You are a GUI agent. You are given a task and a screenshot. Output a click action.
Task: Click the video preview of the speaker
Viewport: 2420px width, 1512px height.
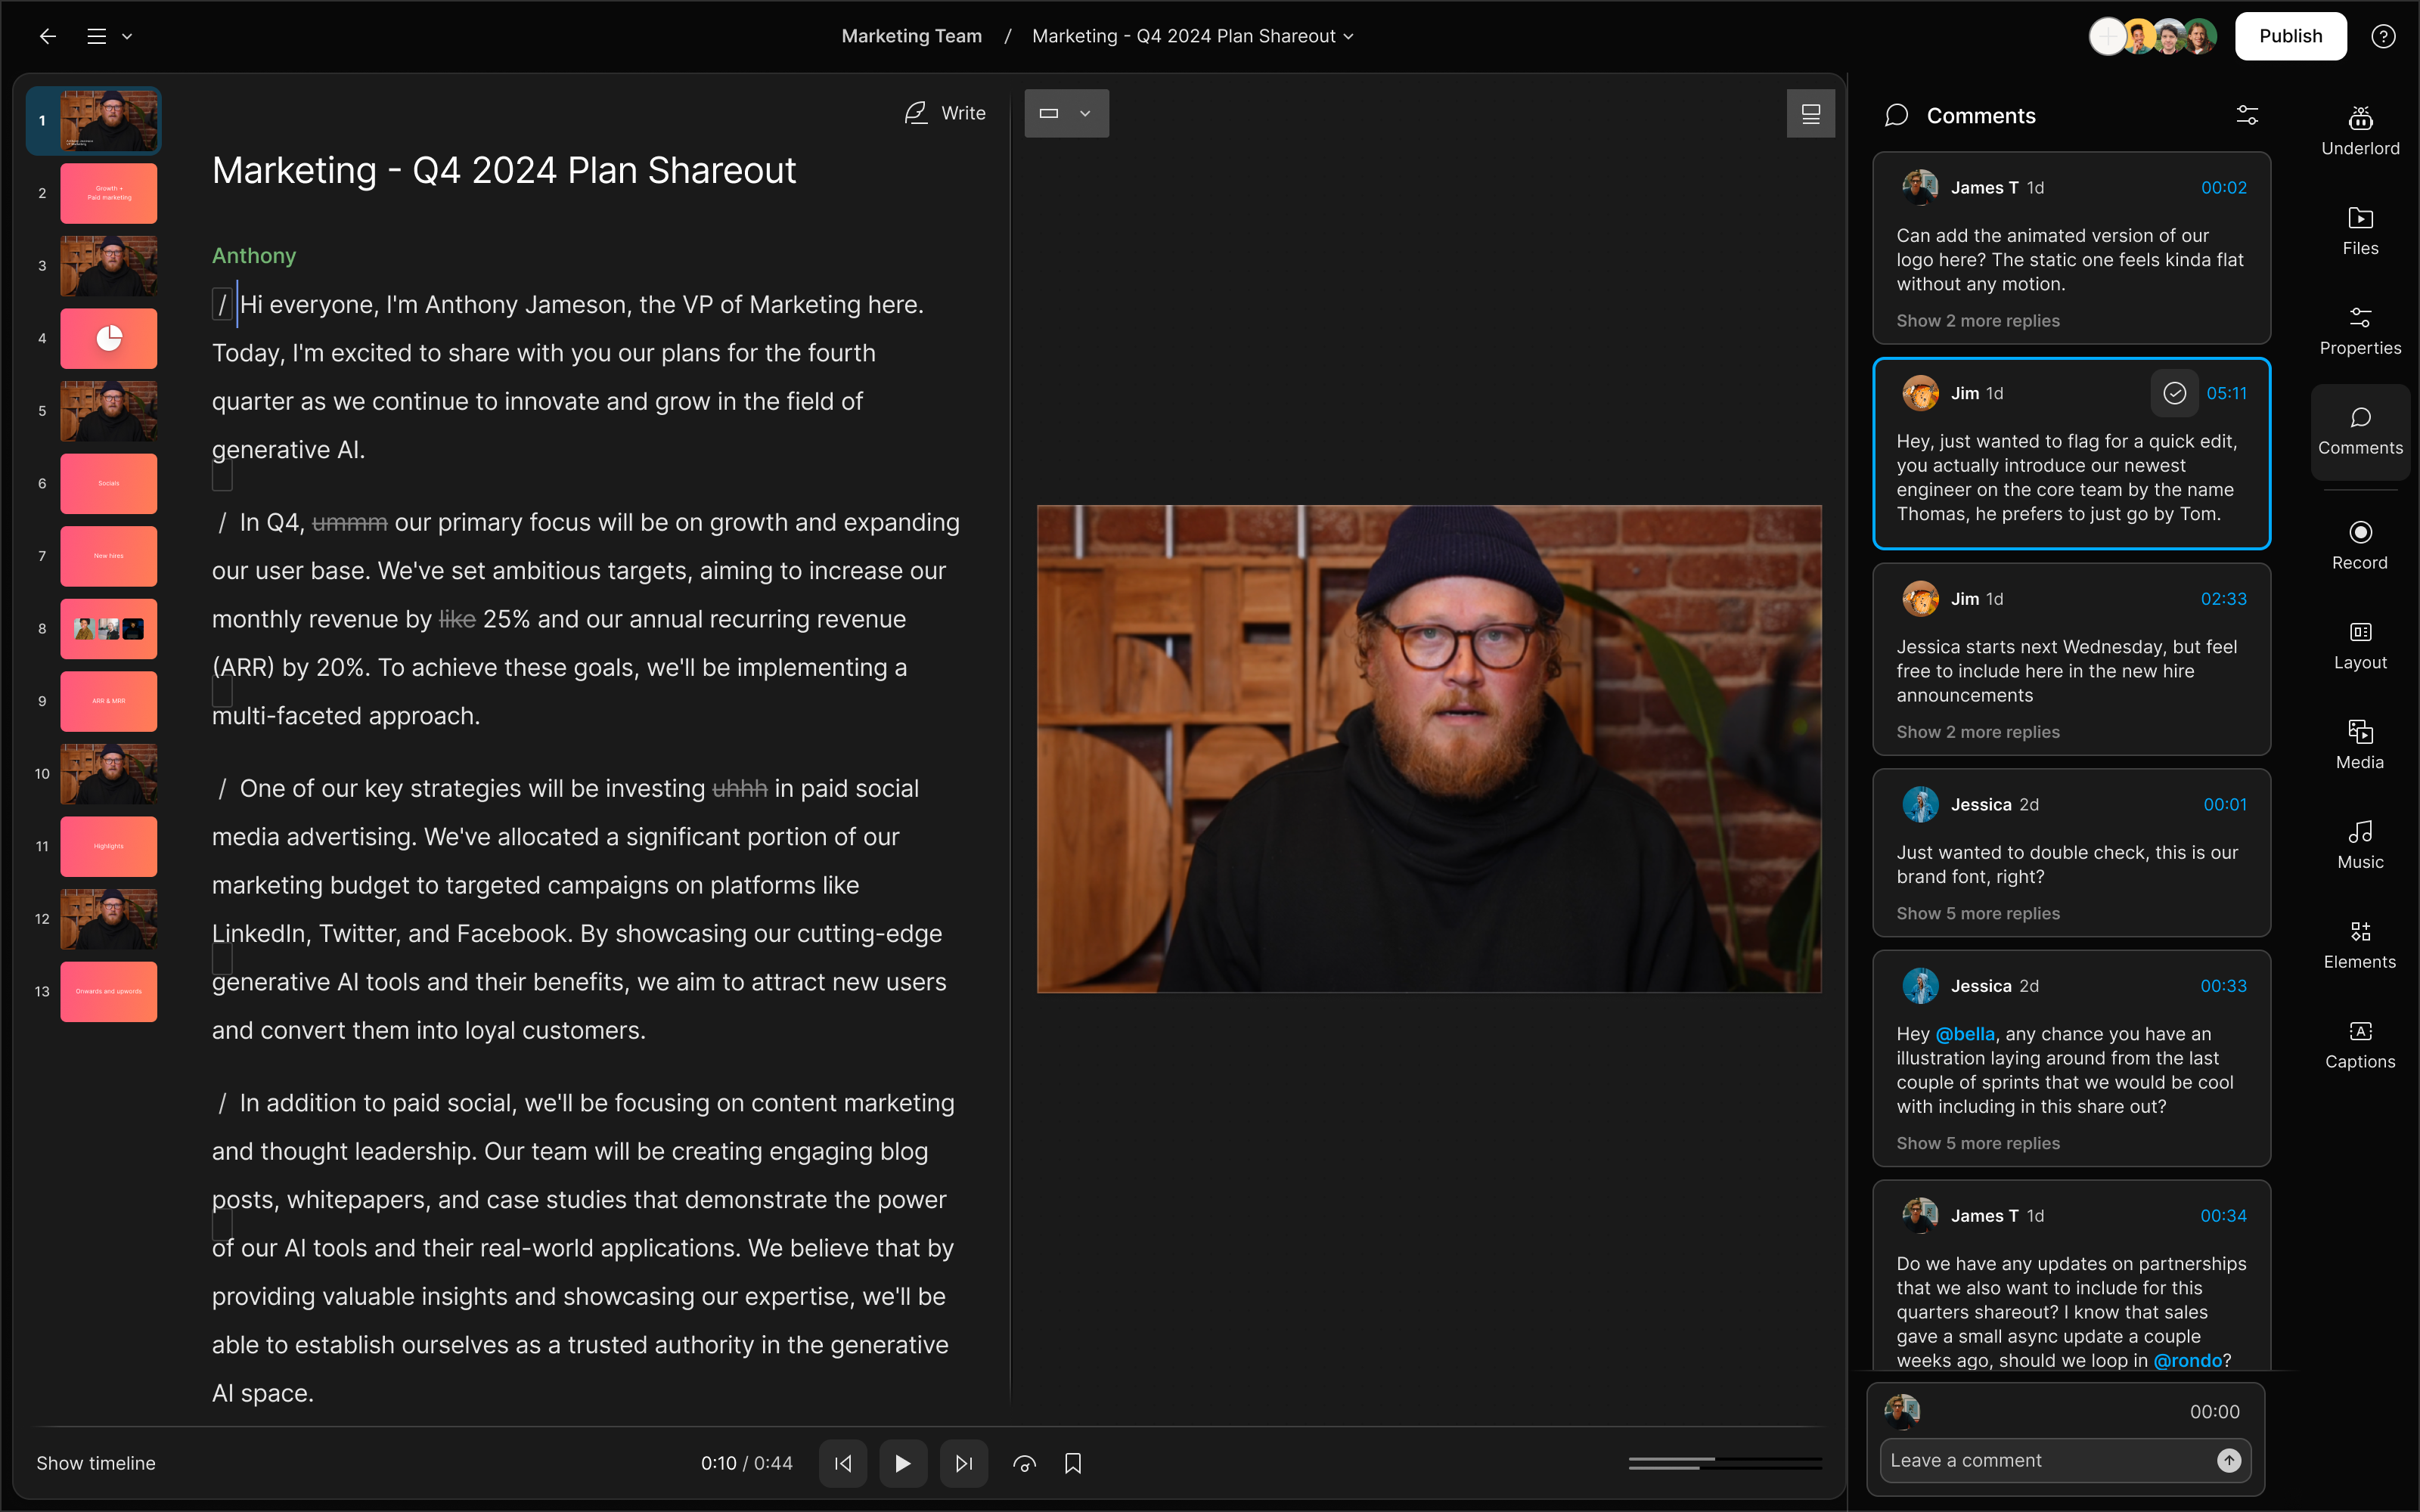[1428, 748]
